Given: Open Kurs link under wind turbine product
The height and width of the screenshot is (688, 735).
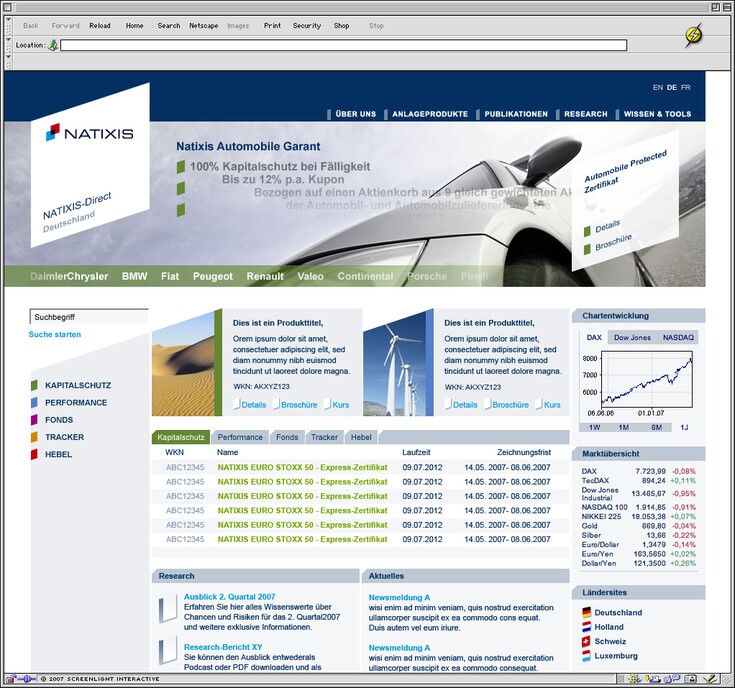Looking at the screenshot, I should tap(552, 405).
